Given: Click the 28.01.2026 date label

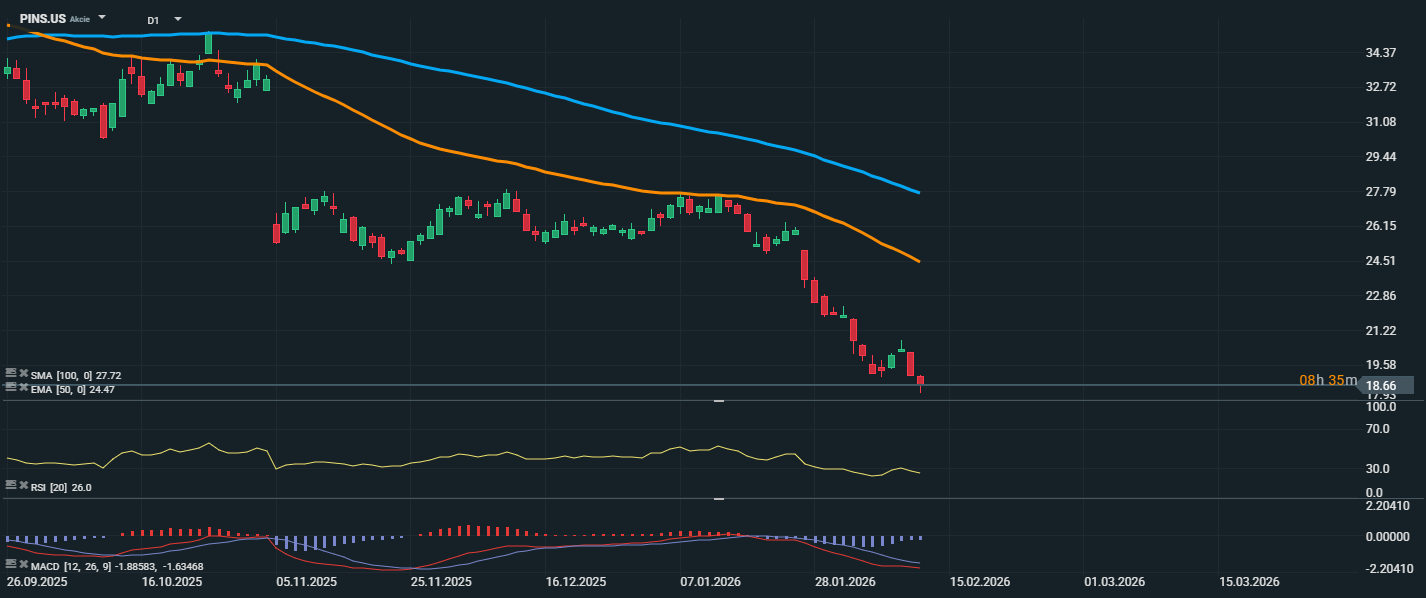Looking at the screenshot, I should coord(845,581).
